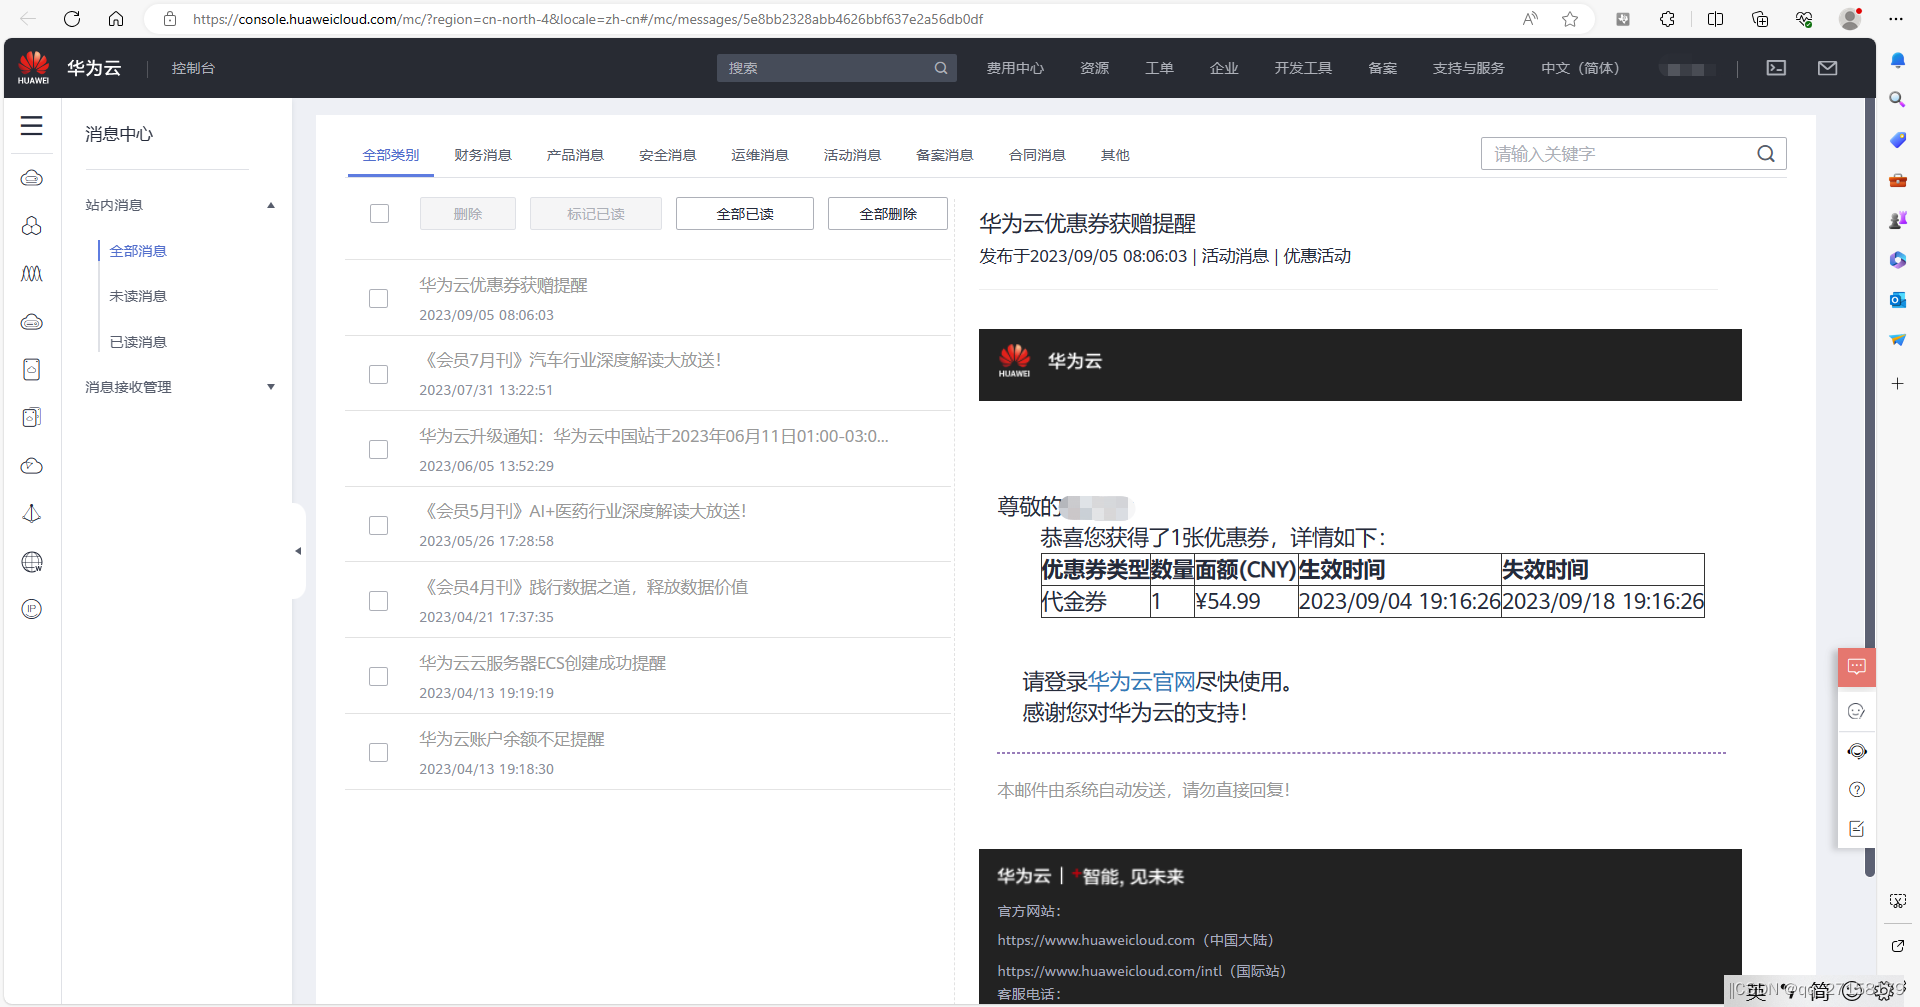The width and height of the screenshot is (1920, 1007).
Task: Toggle the select-all messages checkbox
Action: (379, 213)
